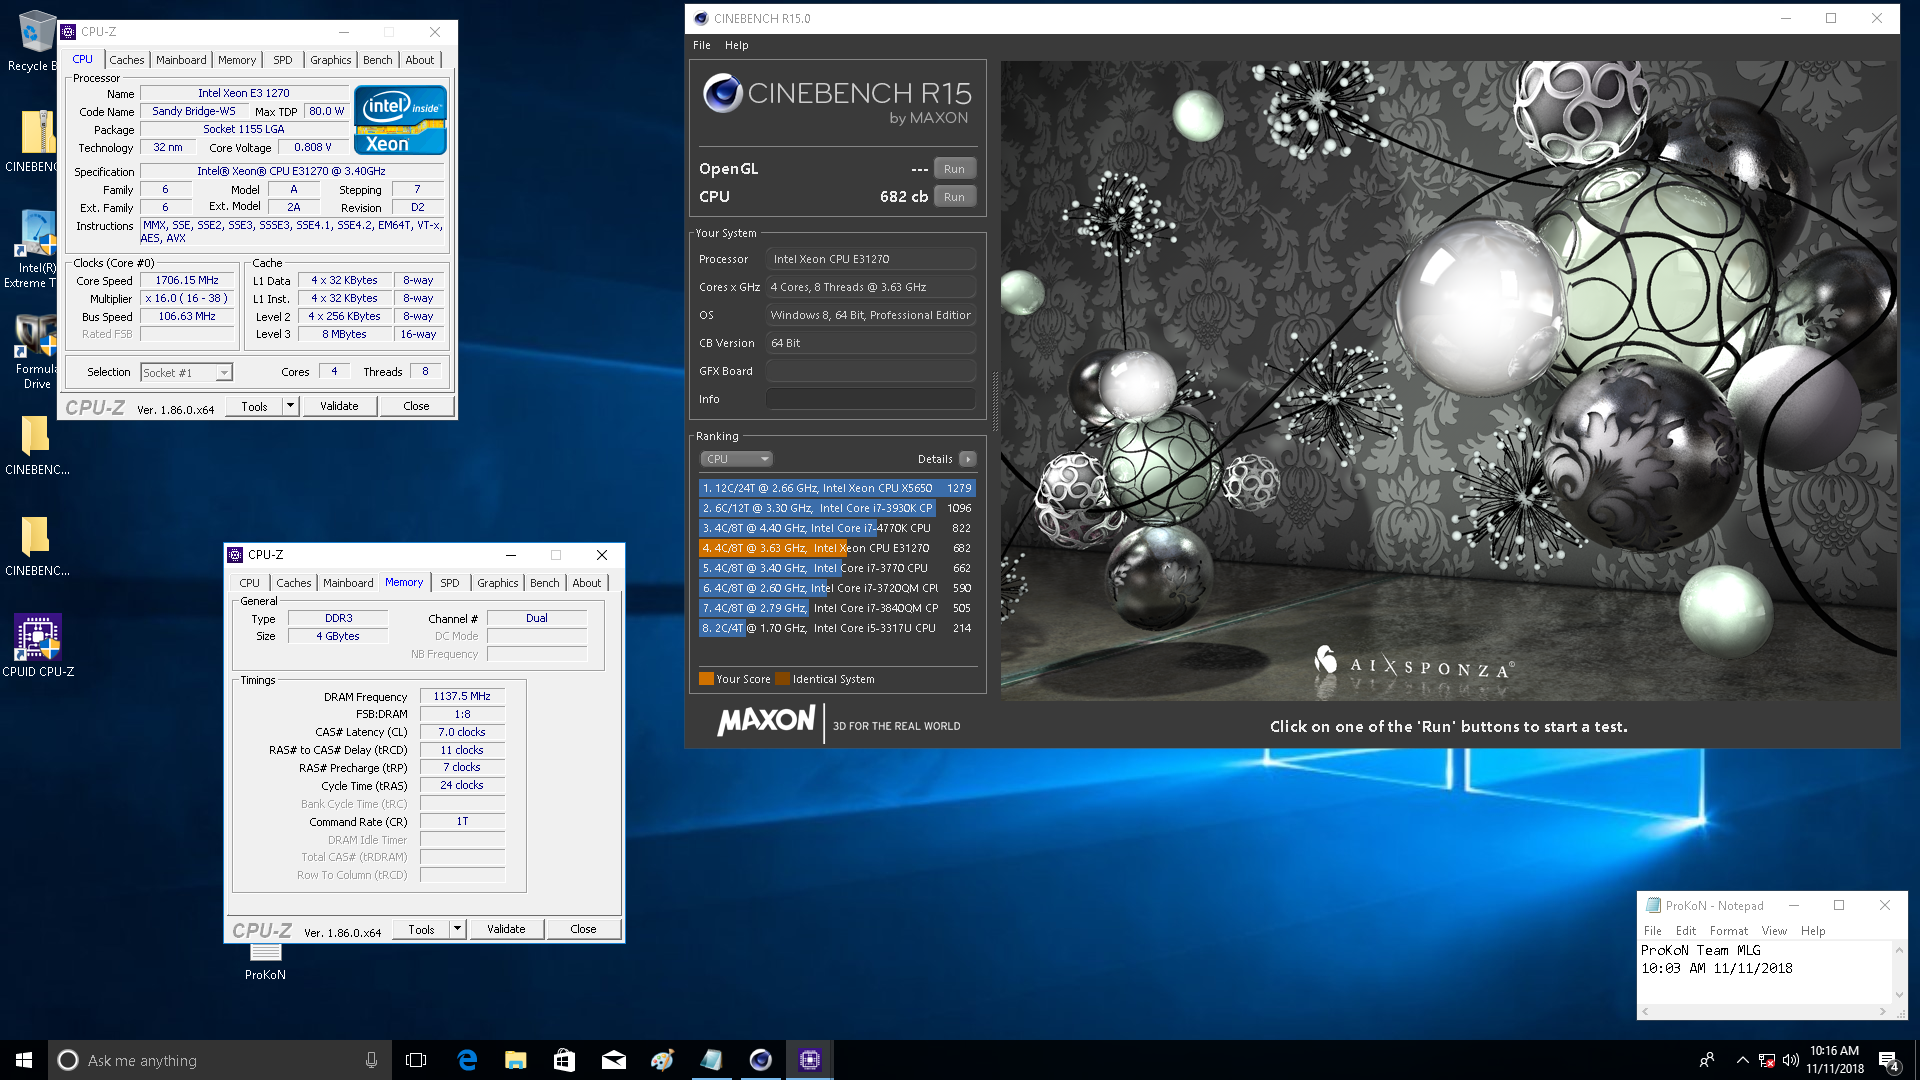Expand Tools dropdown arrow in top CPU-Z

coord(290,406)
